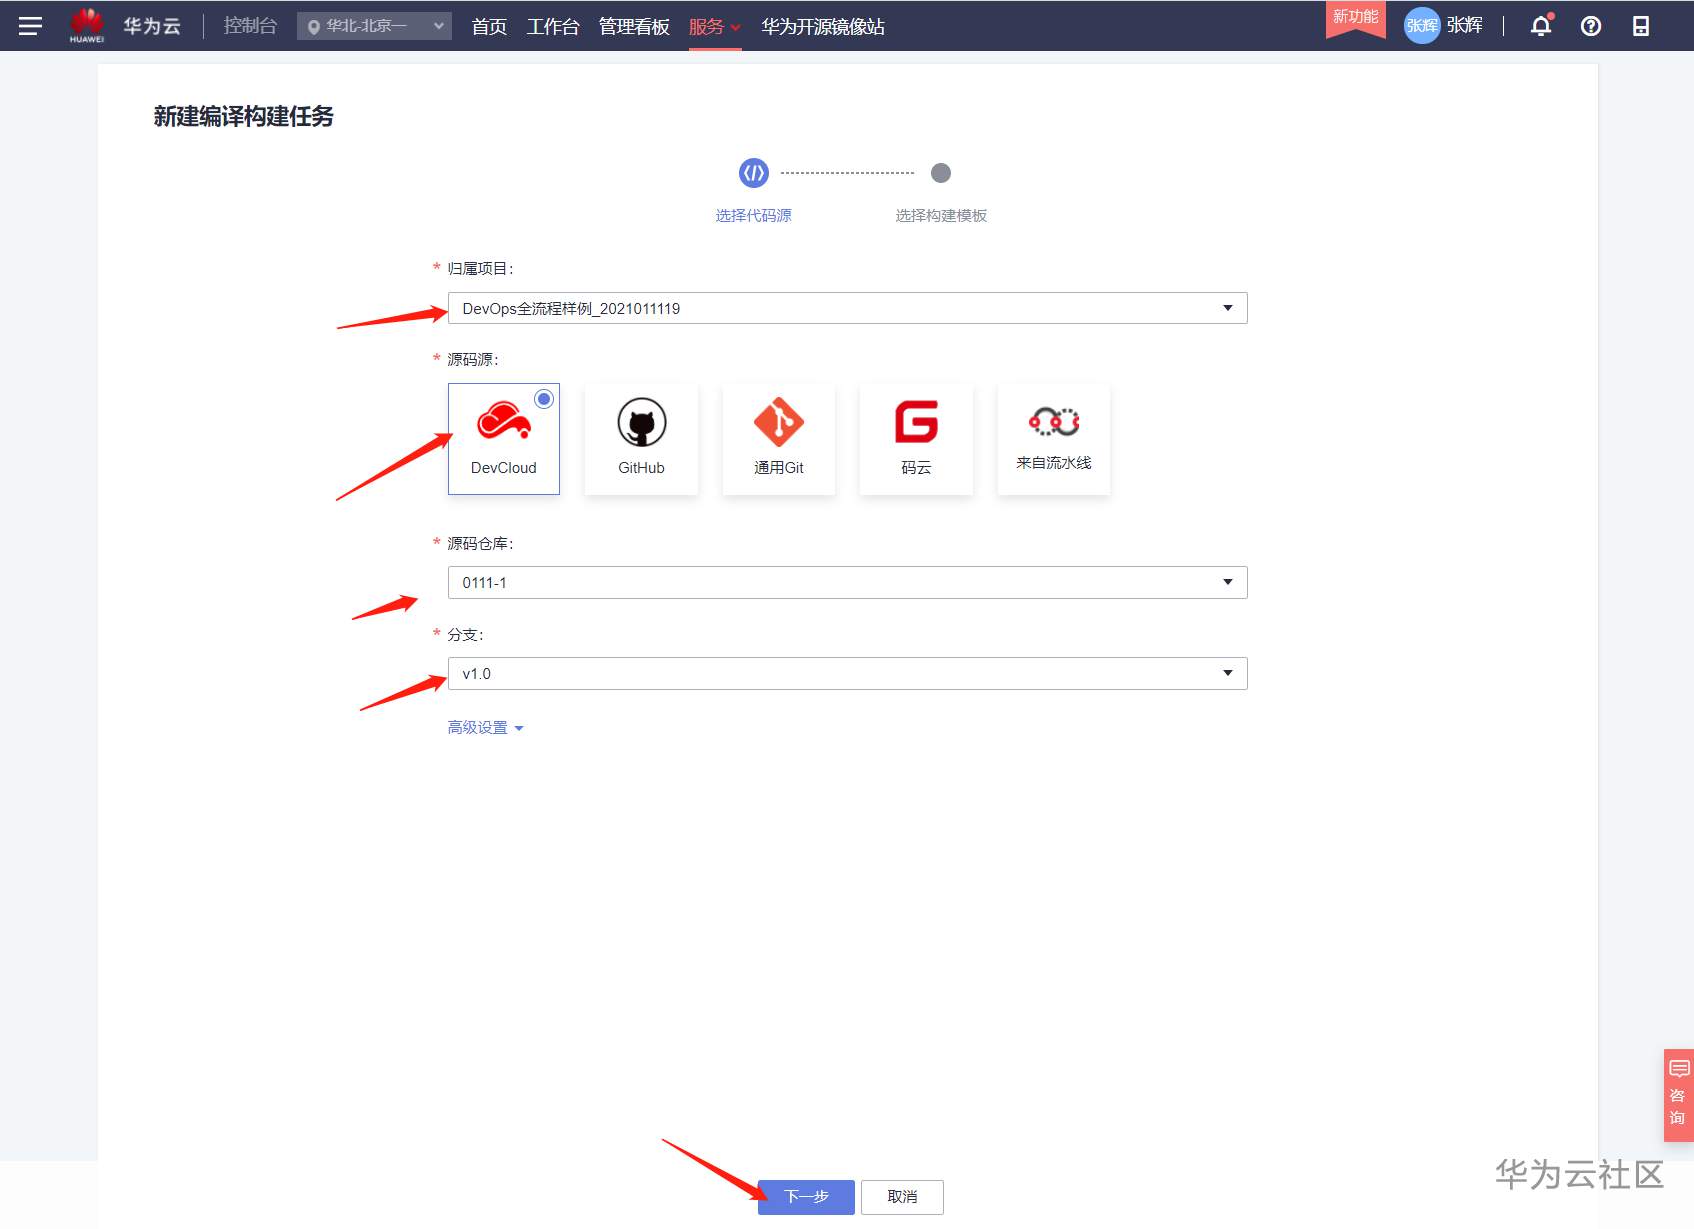The image size is (1694, 1229).
Task: Select 来自流水线 as source origin
Action: click(x=1054, y=439)
